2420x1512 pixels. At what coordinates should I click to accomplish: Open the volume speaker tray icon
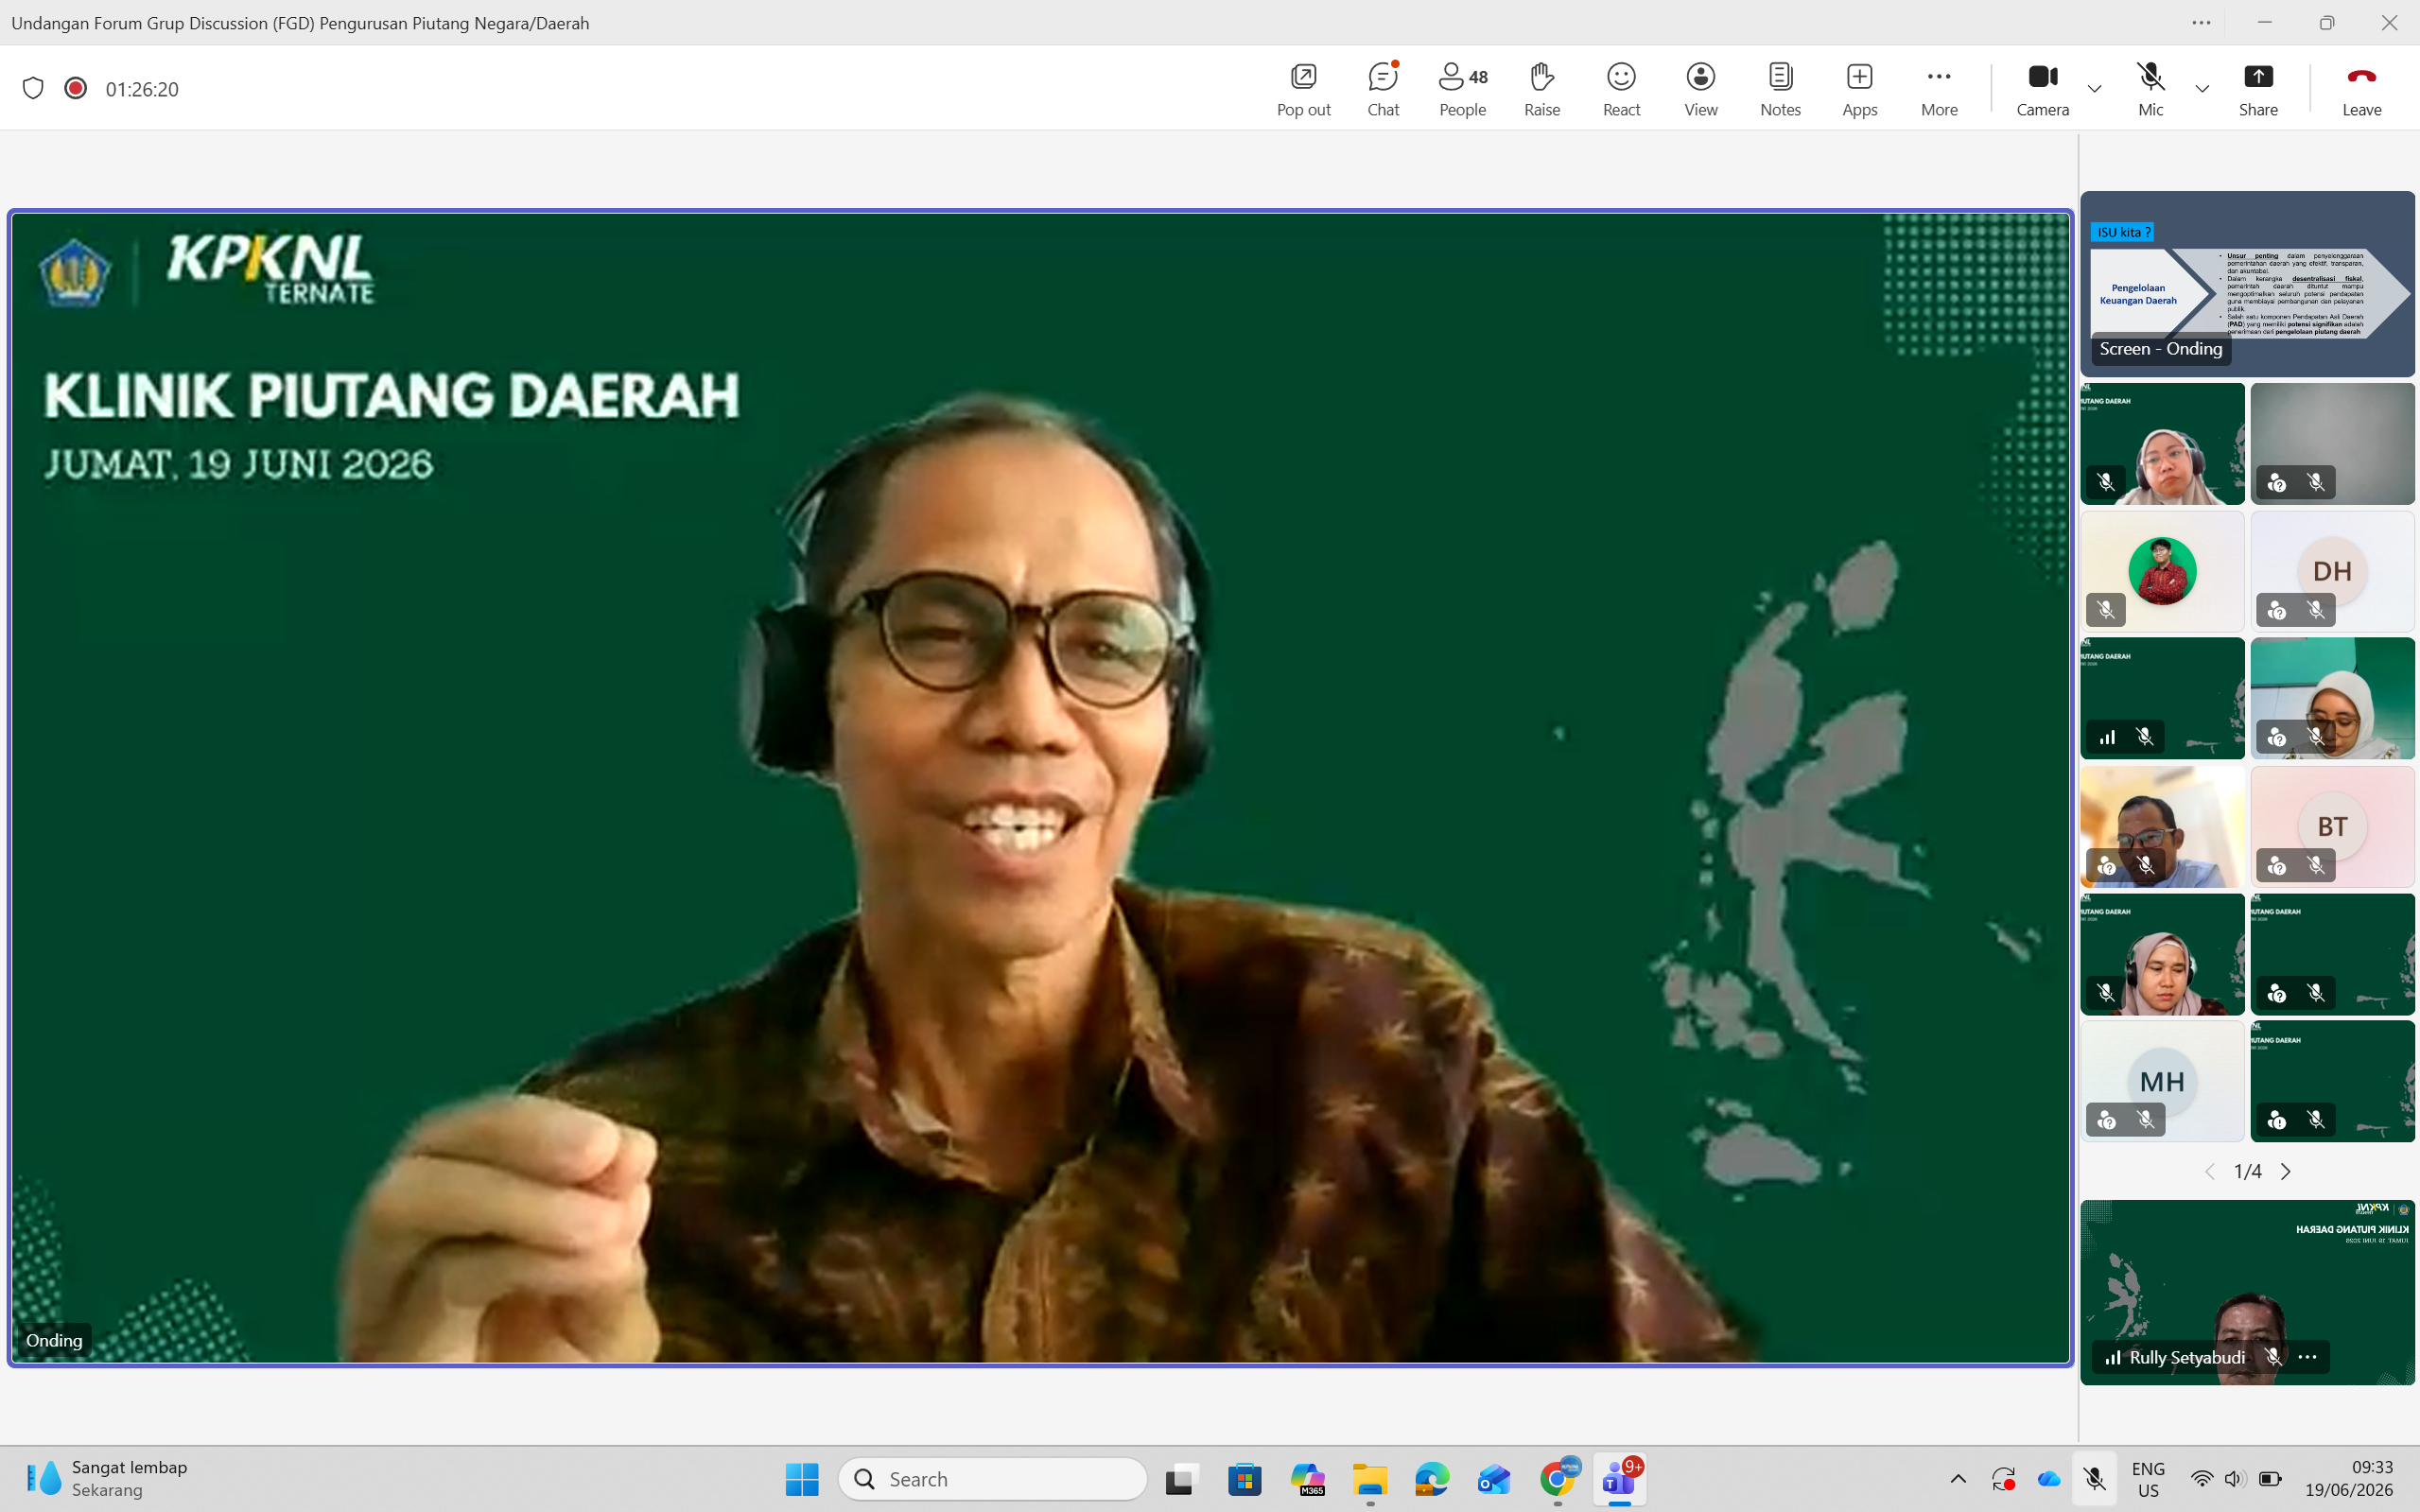point(2235,1478)
